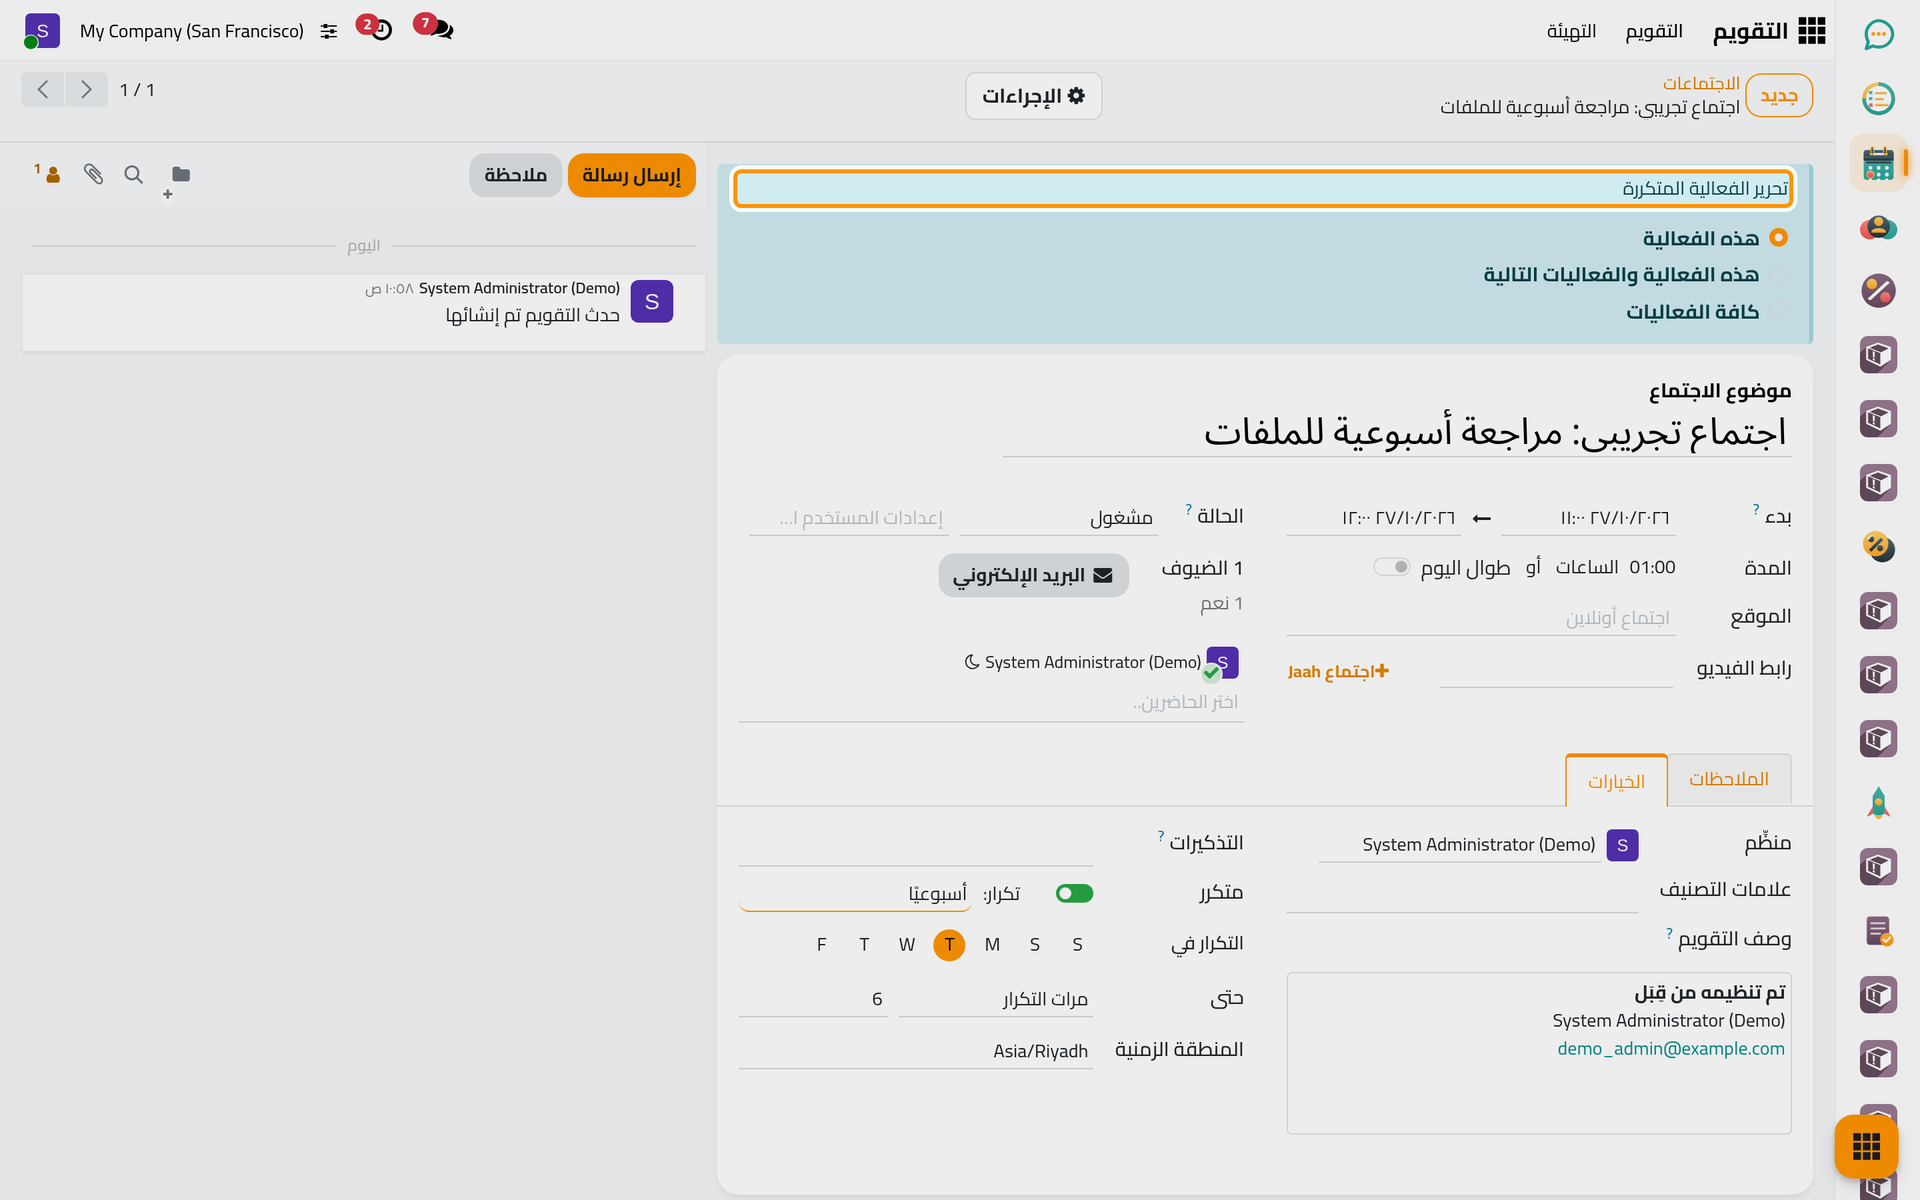The height and width of the screenshot is (1200, 1920).
Task: Open the orange apps grid launcher
Action: tap(1866, 1146)
